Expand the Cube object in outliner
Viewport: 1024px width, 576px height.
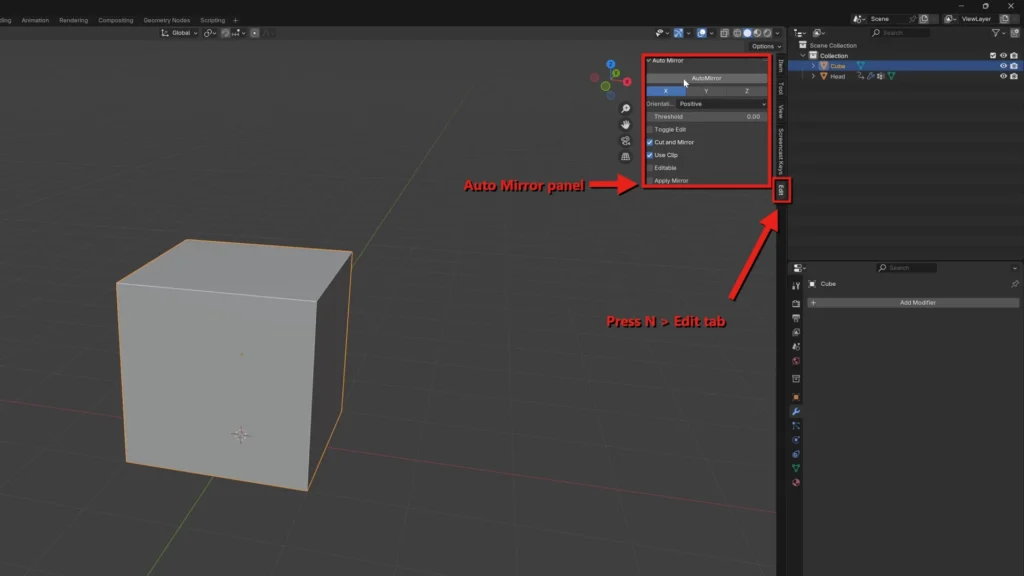pos(813,66)
